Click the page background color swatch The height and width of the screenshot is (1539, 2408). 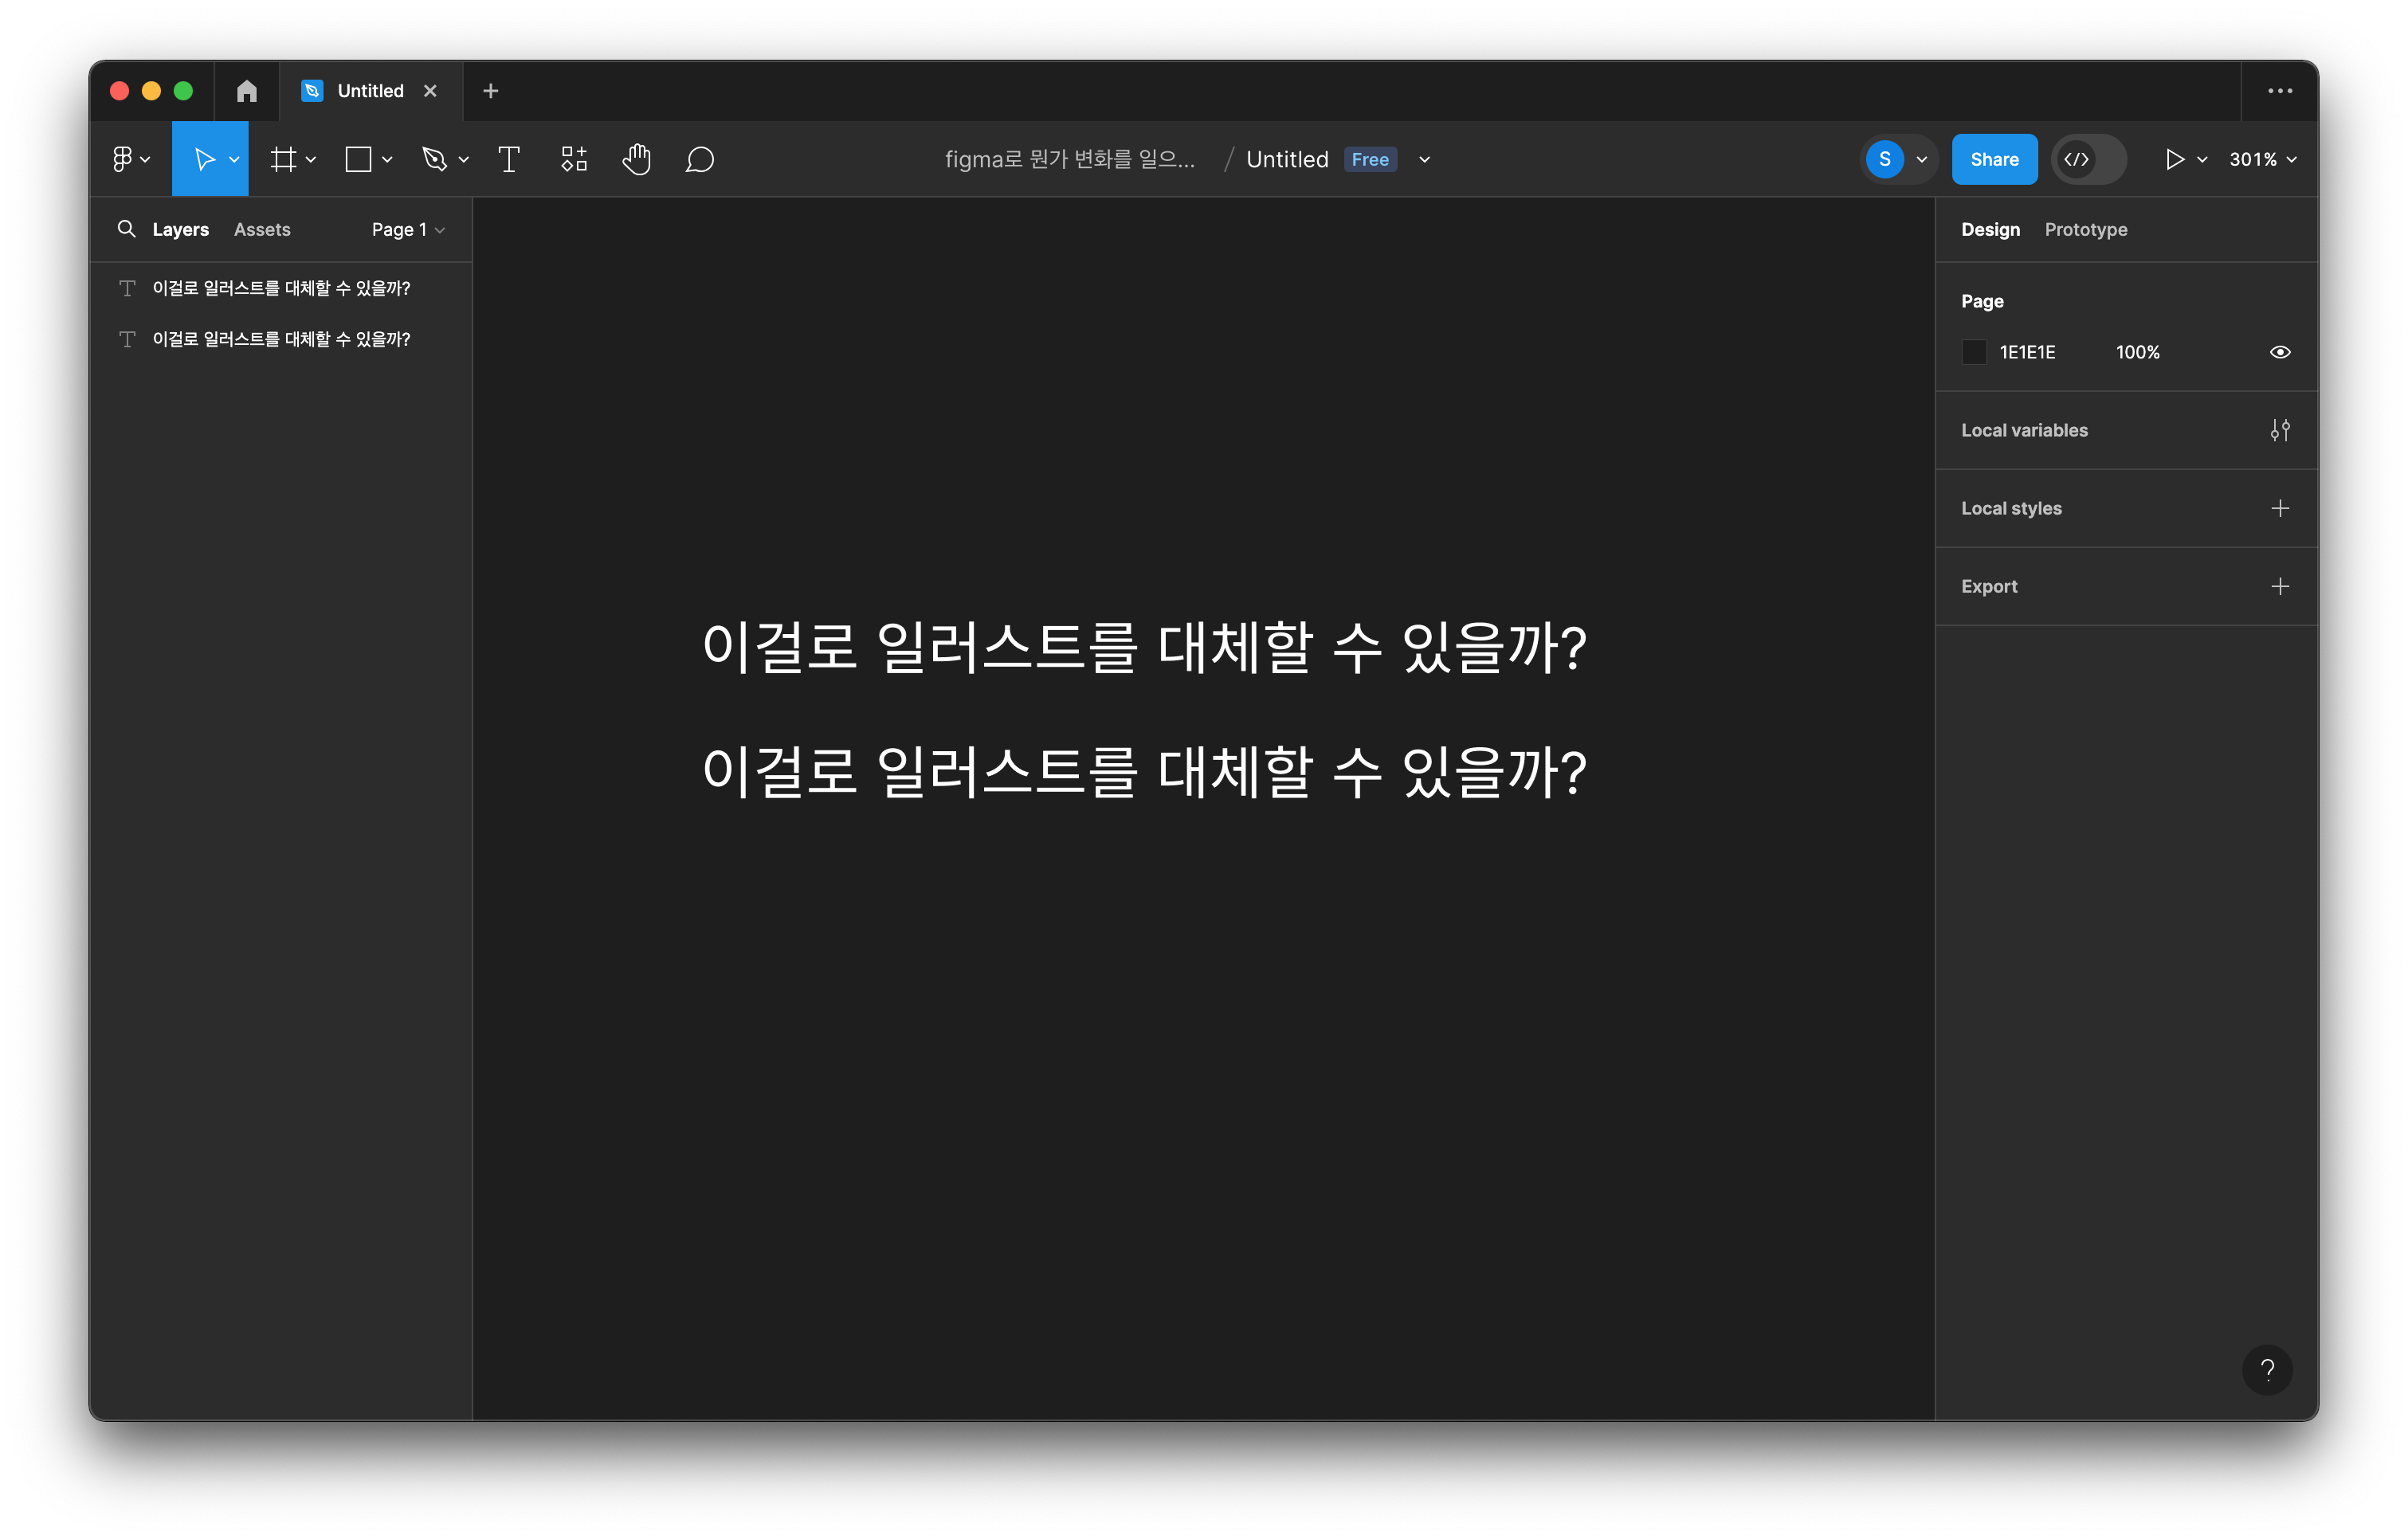pos(1974,352)
